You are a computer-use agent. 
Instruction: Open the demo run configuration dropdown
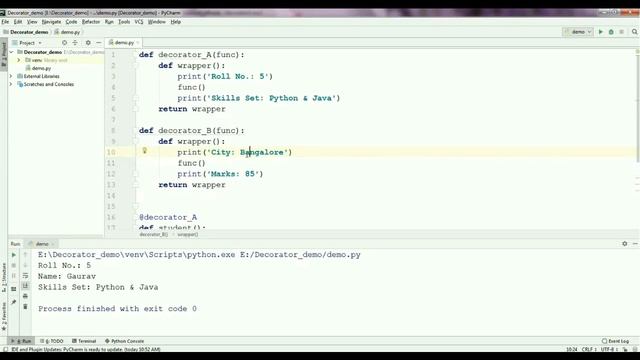[x=578, y=32]
